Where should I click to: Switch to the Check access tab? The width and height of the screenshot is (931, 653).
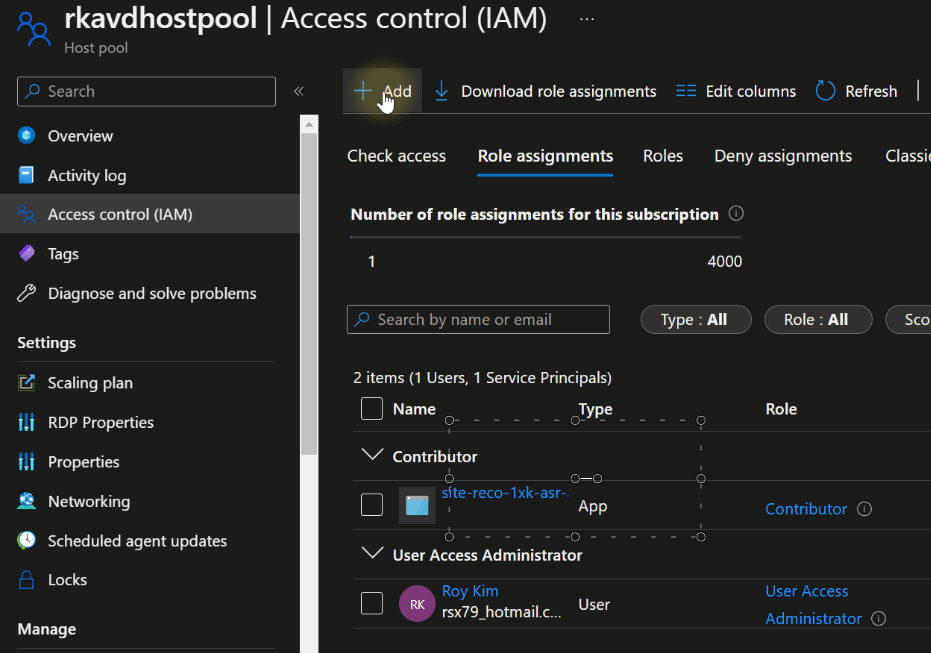tap(396, 156)
